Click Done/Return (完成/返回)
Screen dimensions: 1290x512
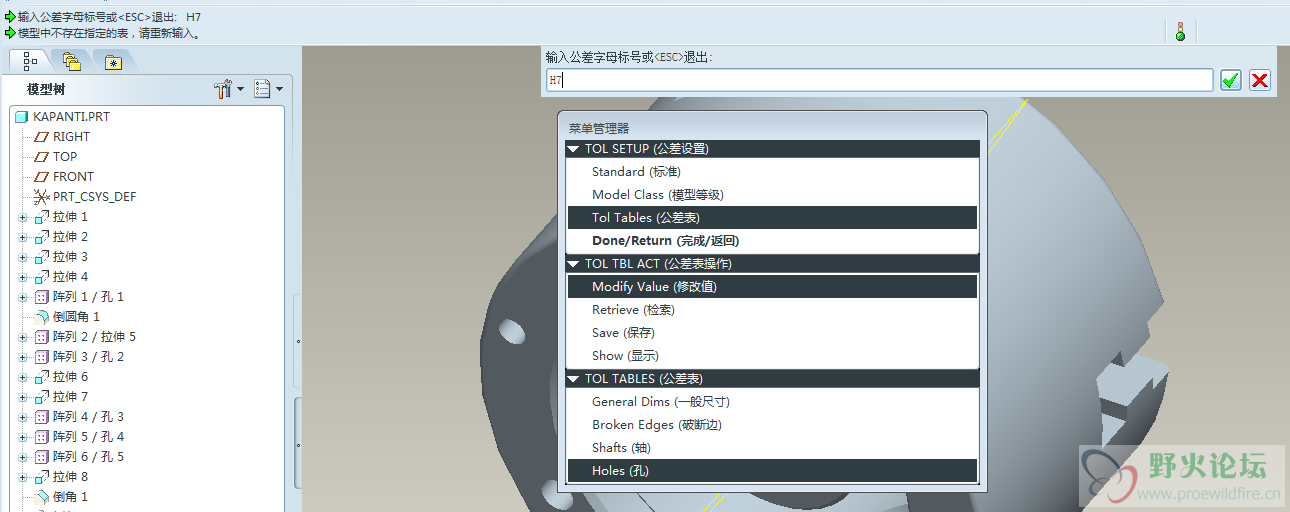(x=772, y=241)
